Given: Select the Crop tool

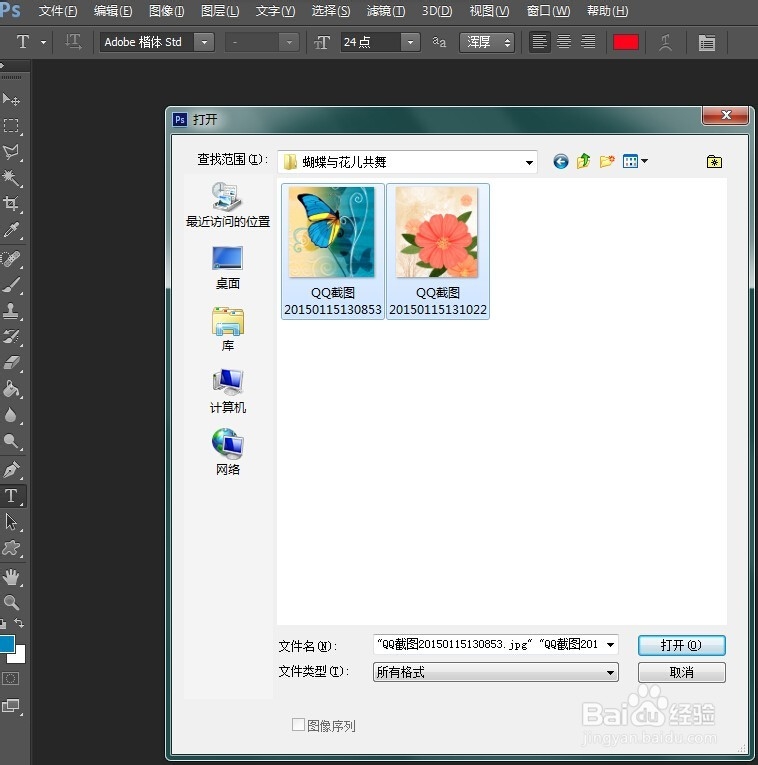Looking at the screenshot, I should (11, 203).
